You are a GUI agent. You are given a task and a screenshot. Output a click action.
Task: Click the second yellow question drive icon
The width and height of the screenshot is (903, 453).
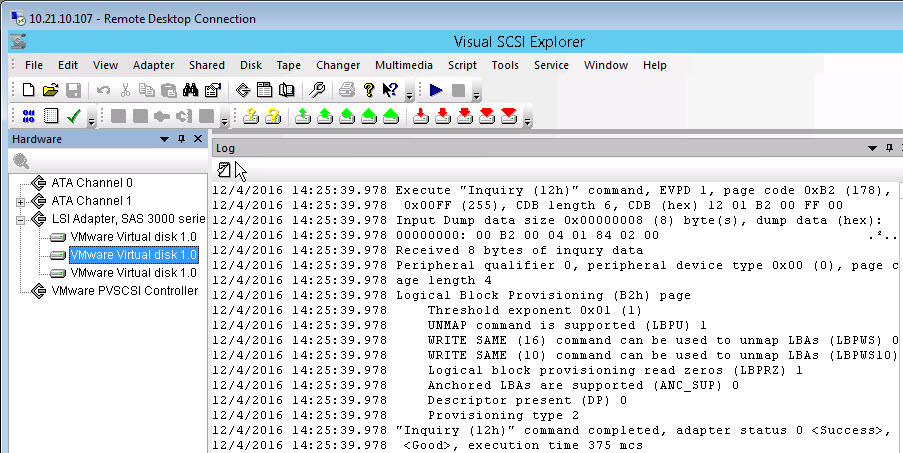coord(272,116)
